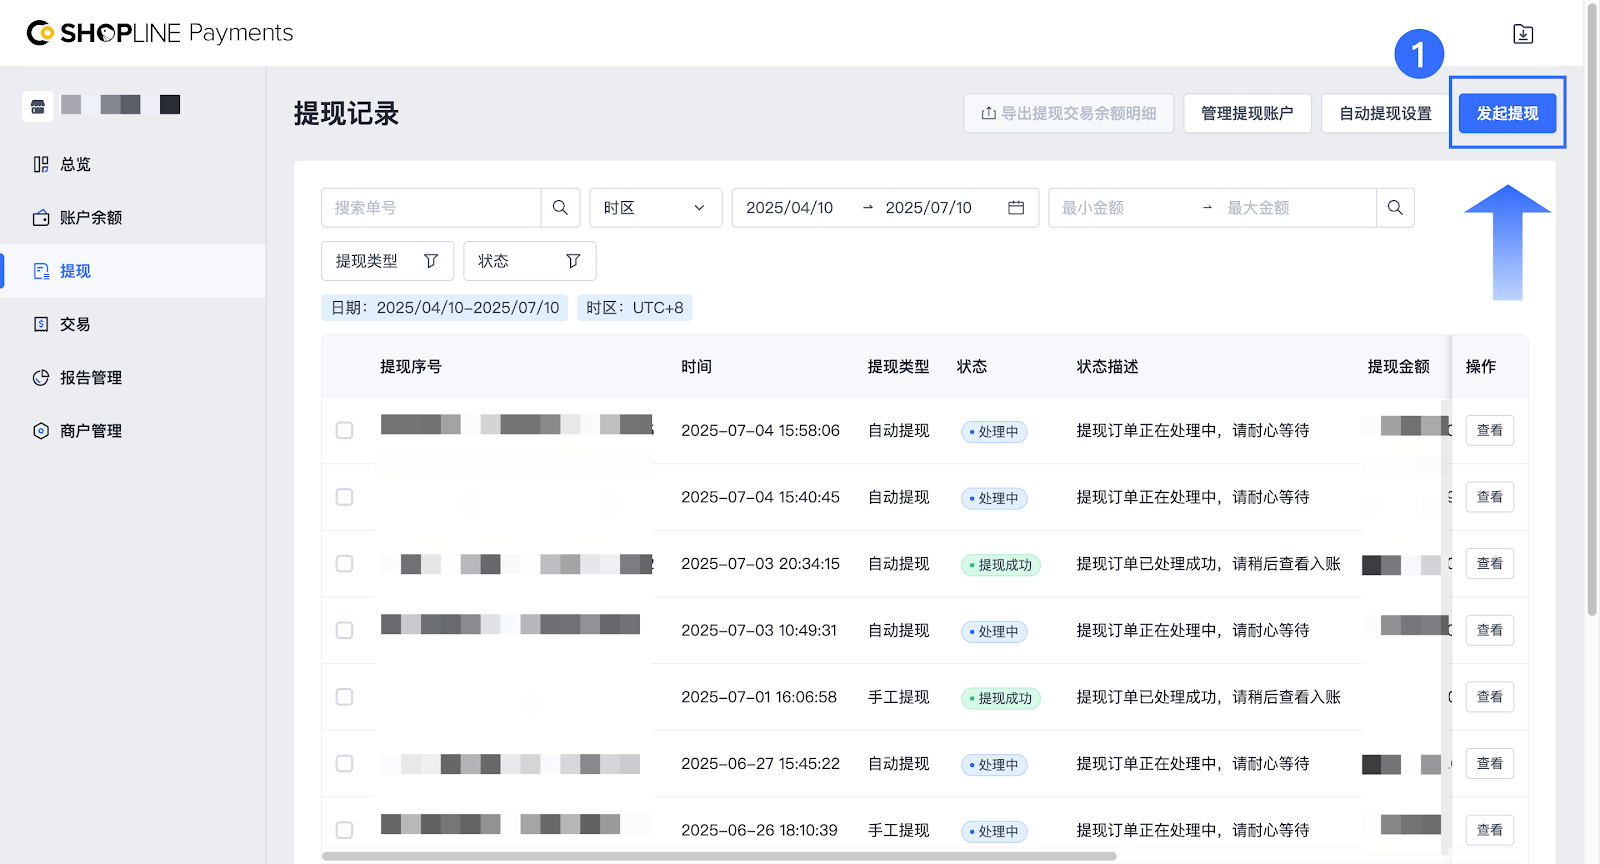Check the 2025-07-04 15:58:06 row checkbox

click(345, 430)
